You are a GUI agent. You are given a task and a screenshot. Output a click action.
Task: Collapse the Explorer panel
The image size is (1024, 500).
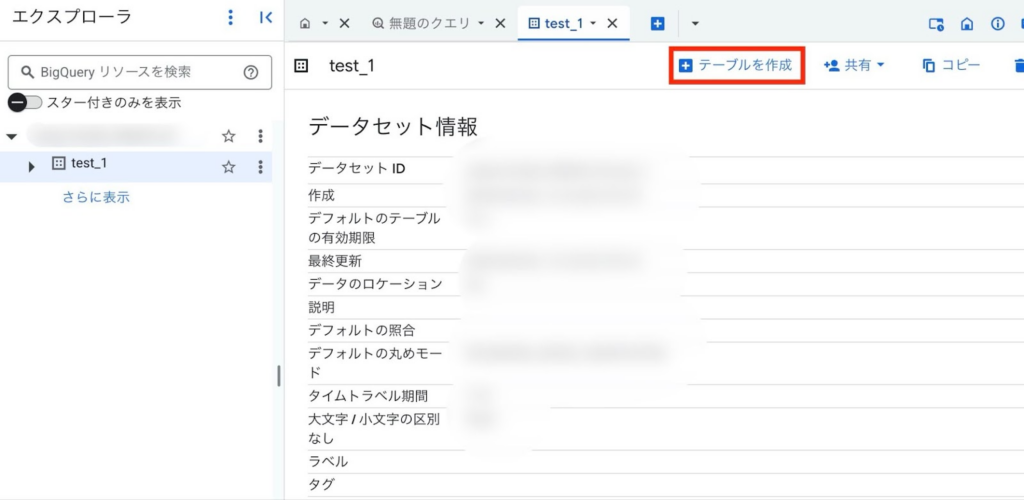(x=265, y=17)
